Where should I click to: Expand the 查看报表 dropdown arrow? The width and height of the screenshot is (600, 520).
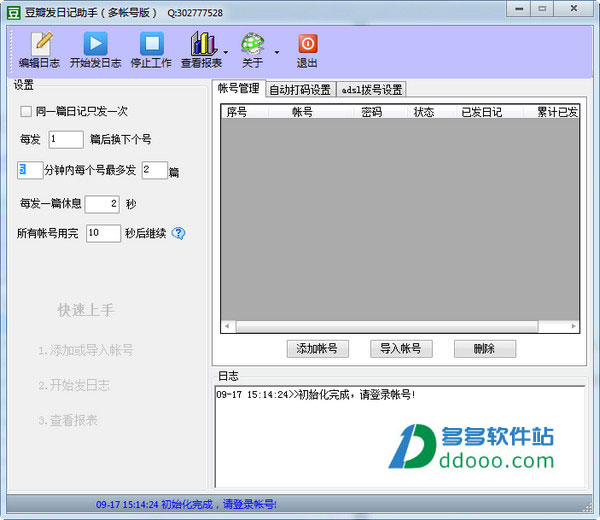click(226, 52)
